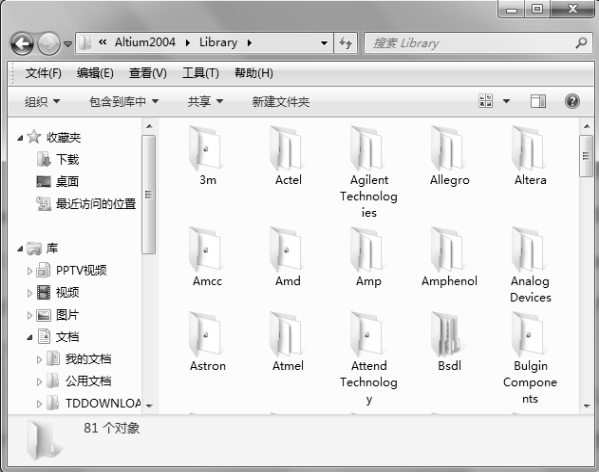Click the file list vertical scrollbar thumb
The width and height of the screenshot is (599, 472).
click(x=586, y=156)
